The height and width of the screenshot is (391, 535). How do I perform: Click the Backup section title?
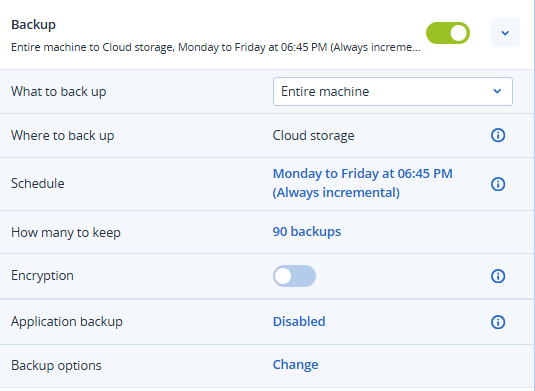coord(33,25)
